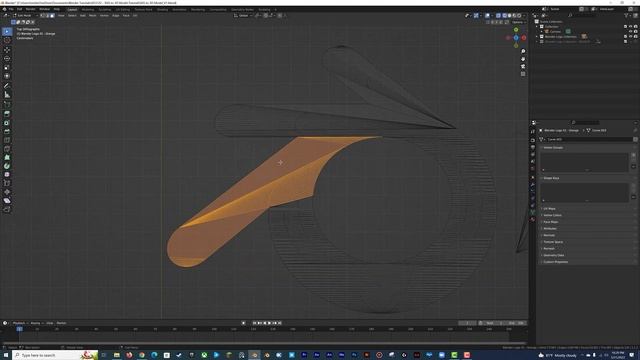Click play animation button
Image resolution: width=640 pixels, height=360 pixels.
click(x=269, y=323)
